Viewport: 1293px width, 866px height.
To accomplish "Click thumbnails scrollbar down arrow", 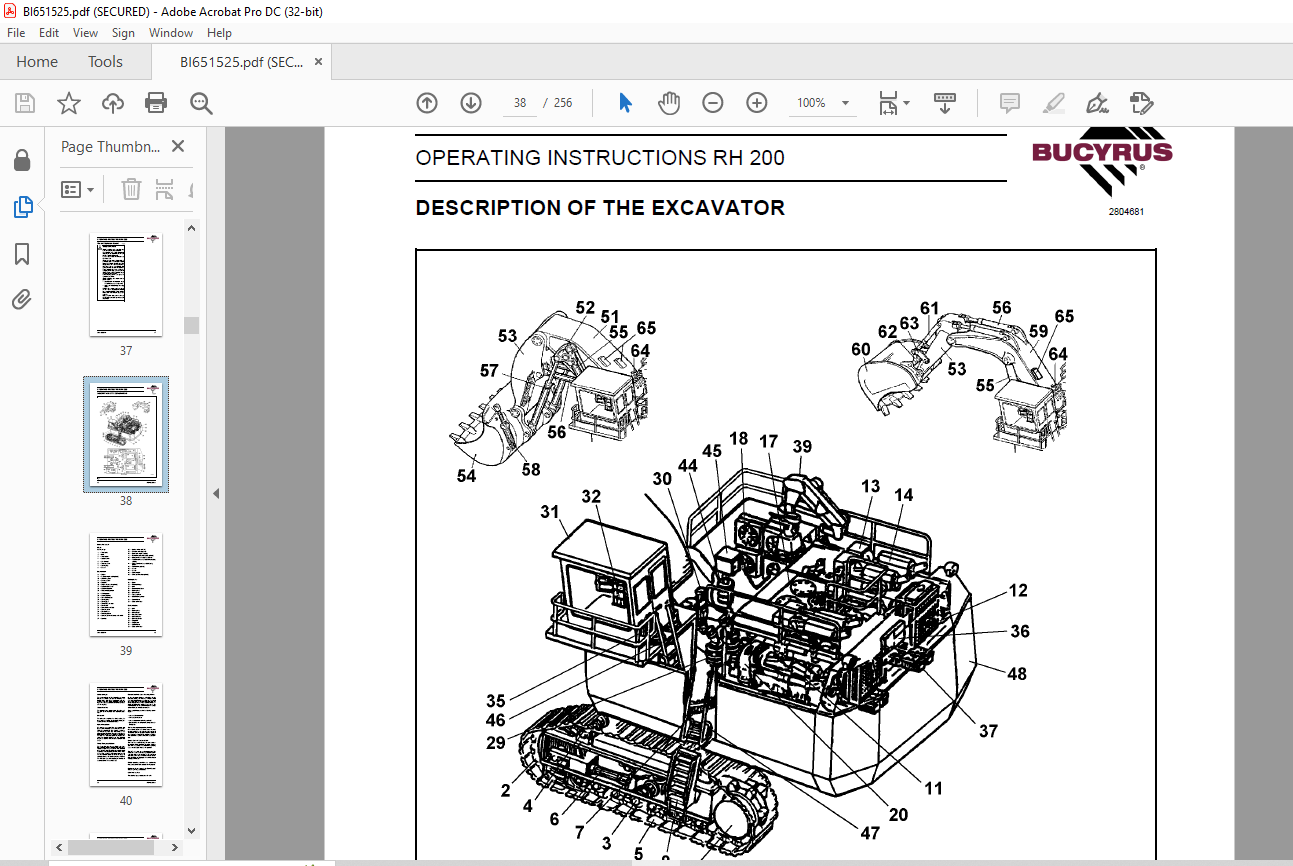I will [192, 830].
